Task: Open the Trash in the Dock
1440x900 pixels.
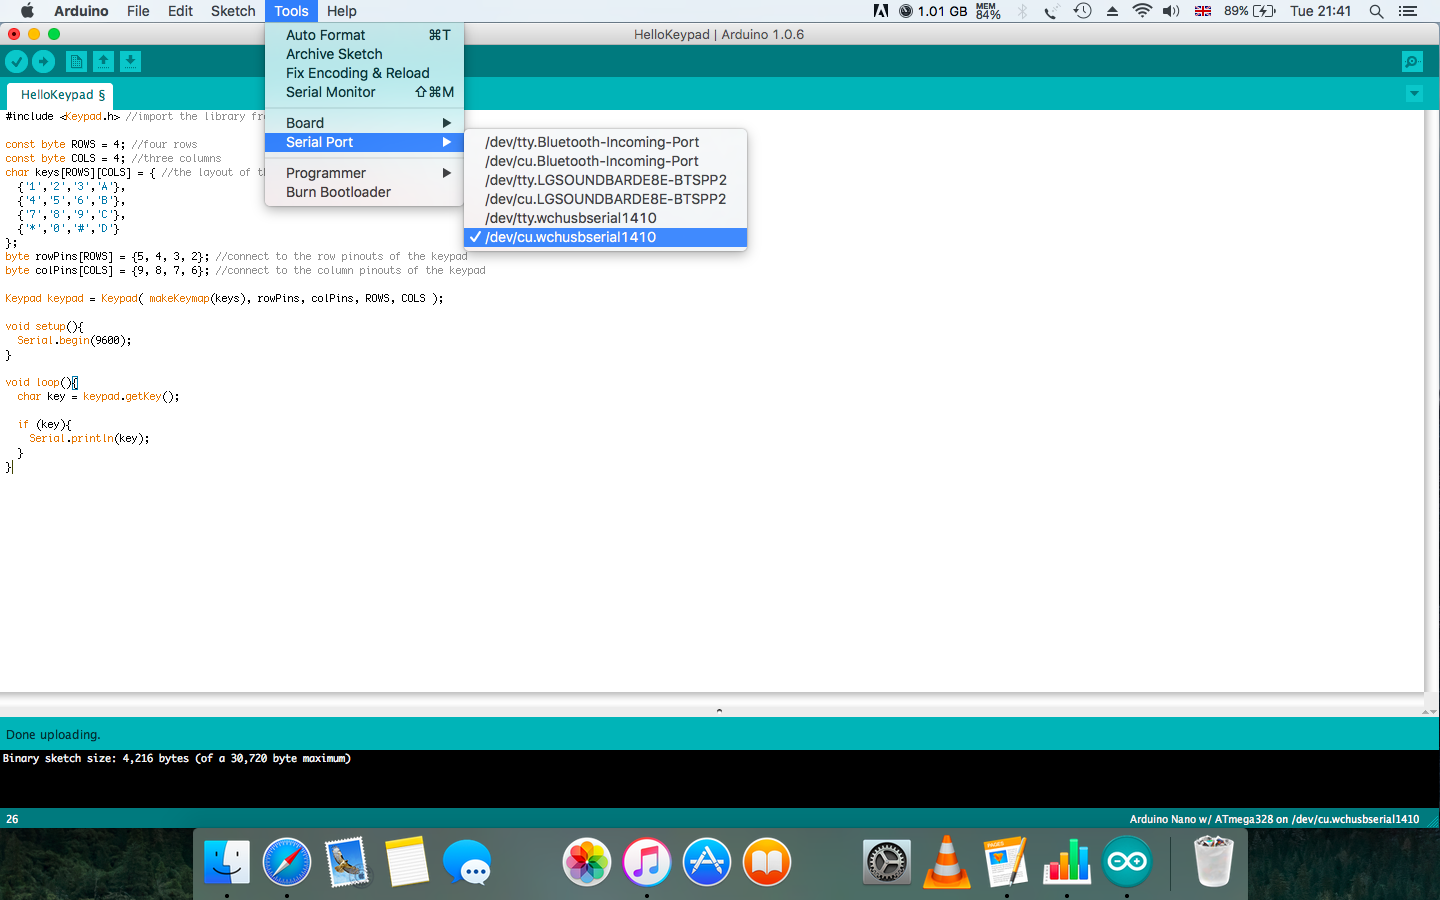Action: coord(1213,862)
